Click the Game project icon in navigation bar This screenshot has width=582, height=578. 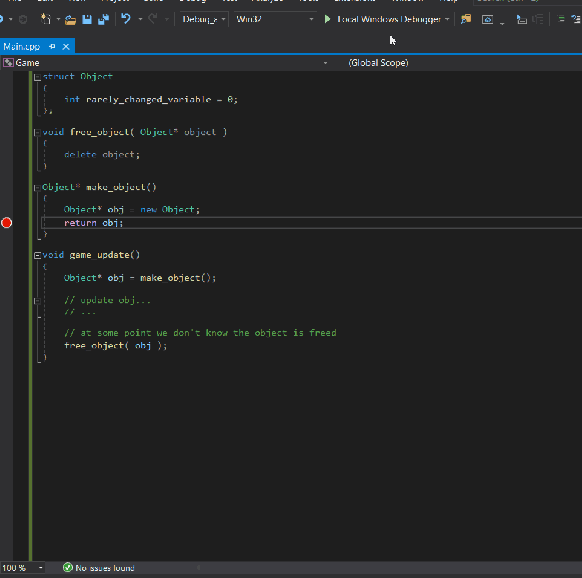8,63
